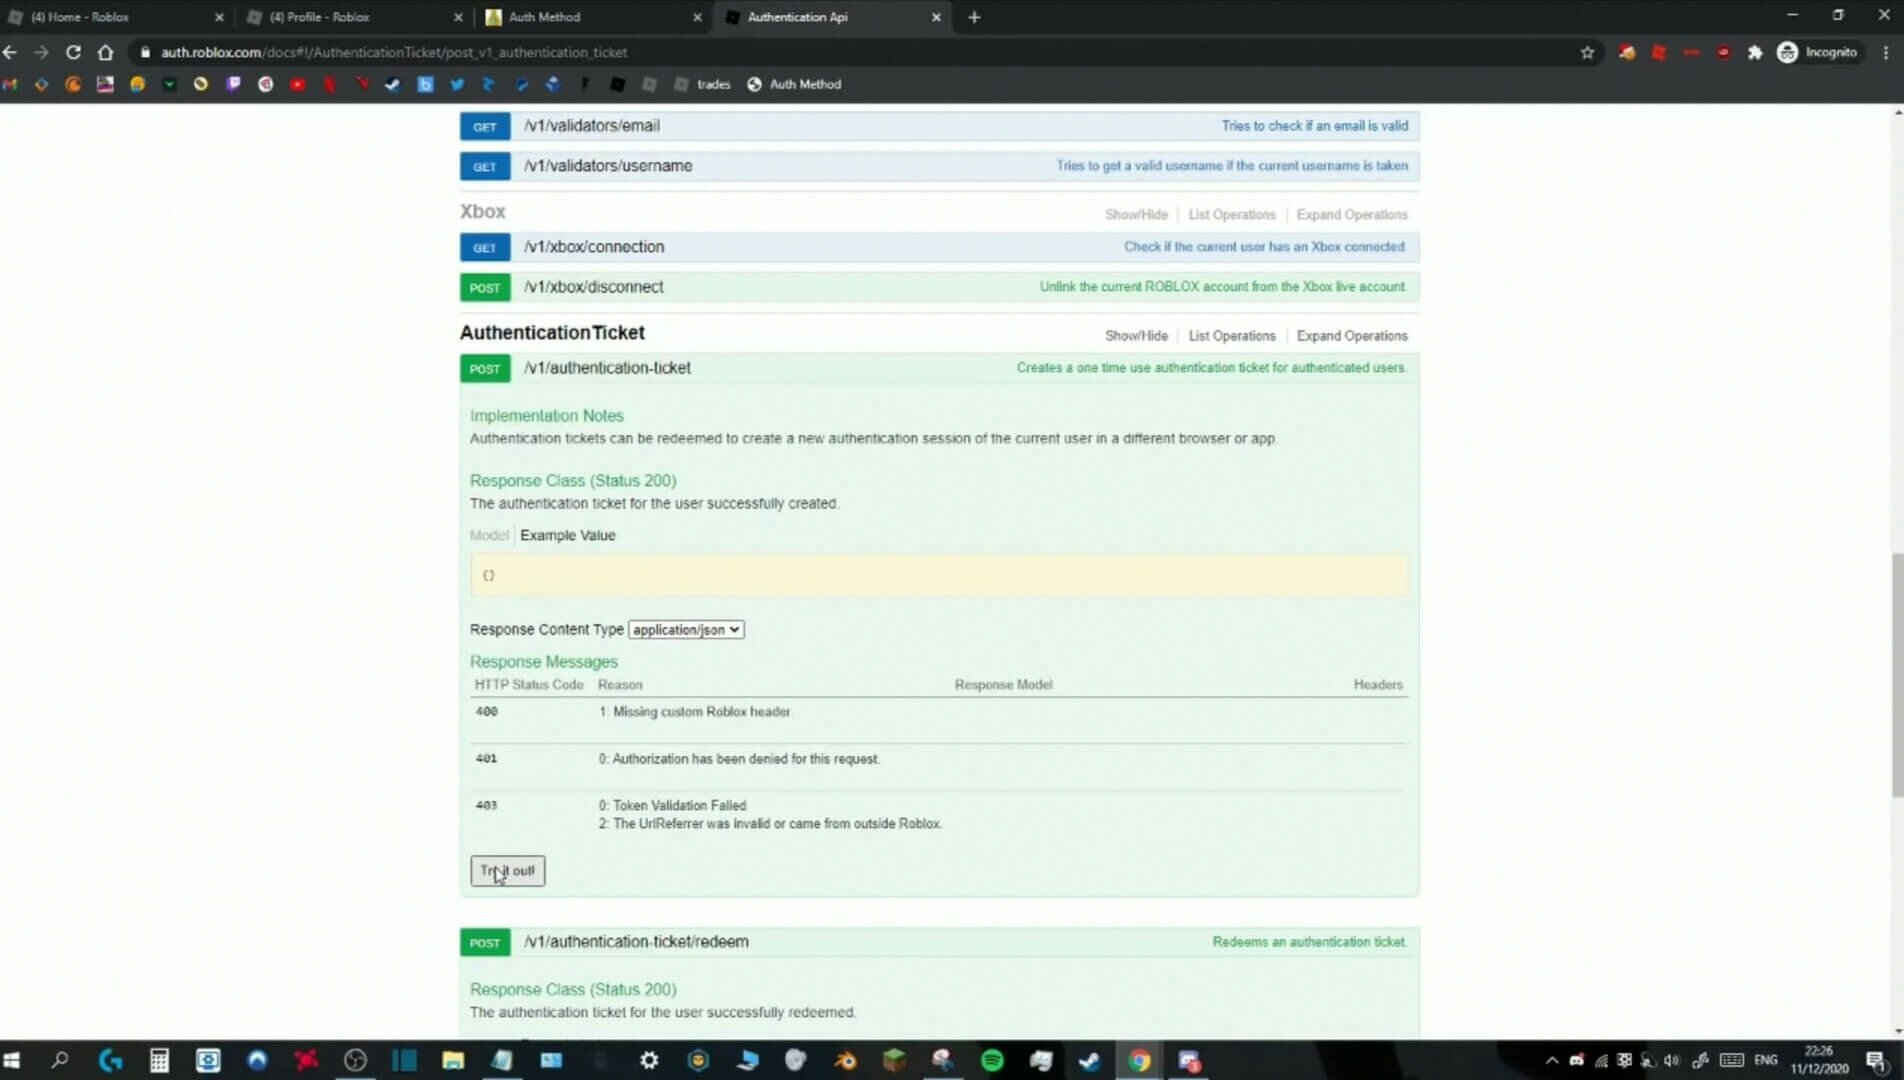Screen dimensions: 1904x1080
Task: Switch to the Model view
Action: point(489,536)
